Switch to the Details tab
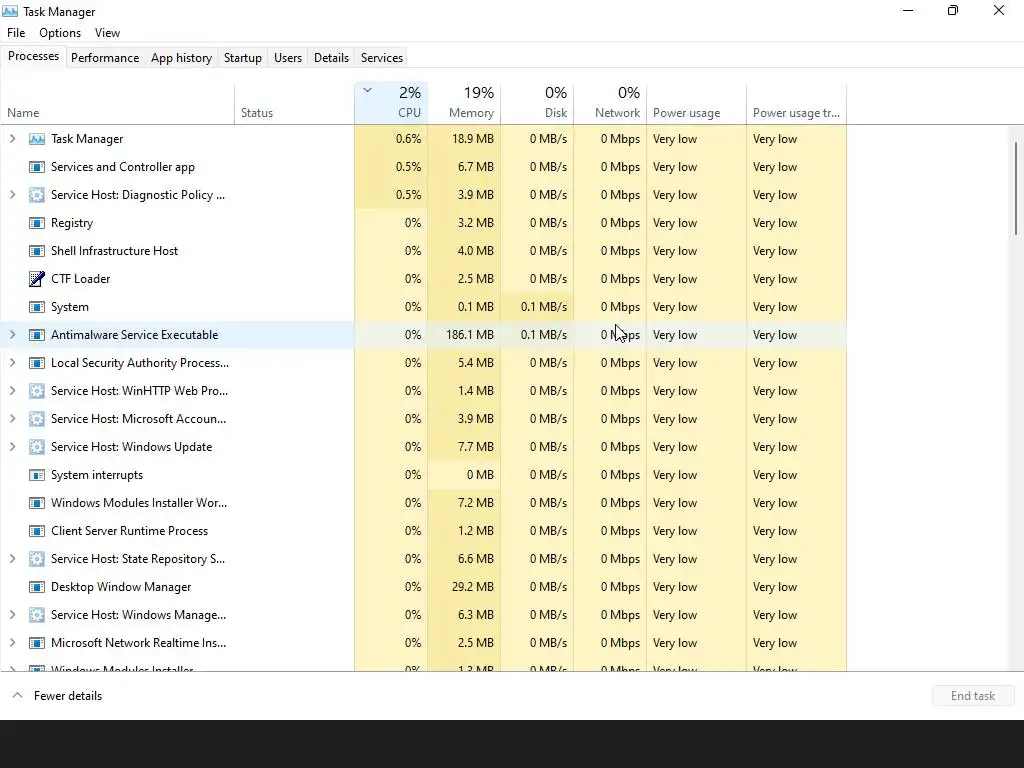Image resolution: width=1024 pixels, height=768 pixels. pyautogui.click(x=331, y=57)
